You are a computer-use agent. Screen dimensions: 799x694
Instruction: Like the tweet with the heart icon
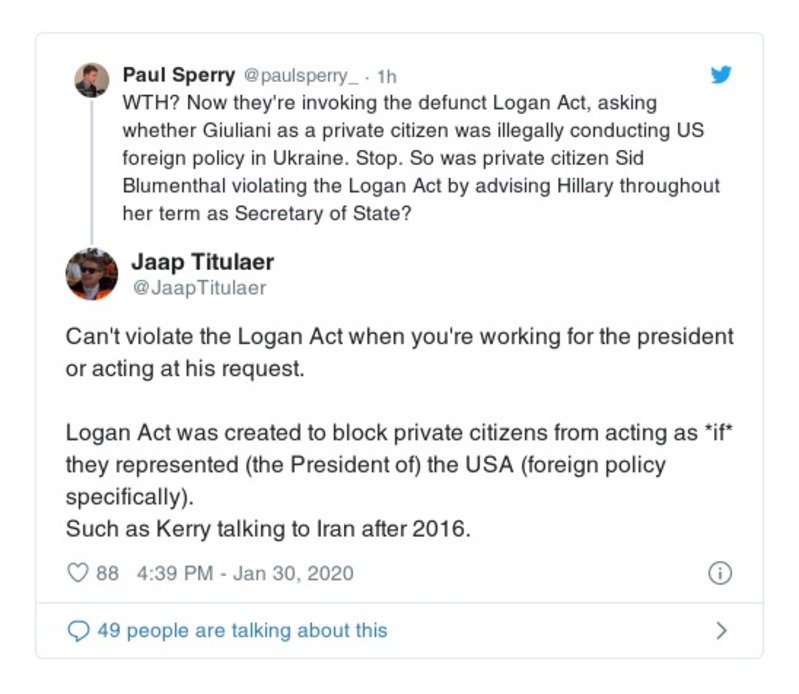click(77, 574)
